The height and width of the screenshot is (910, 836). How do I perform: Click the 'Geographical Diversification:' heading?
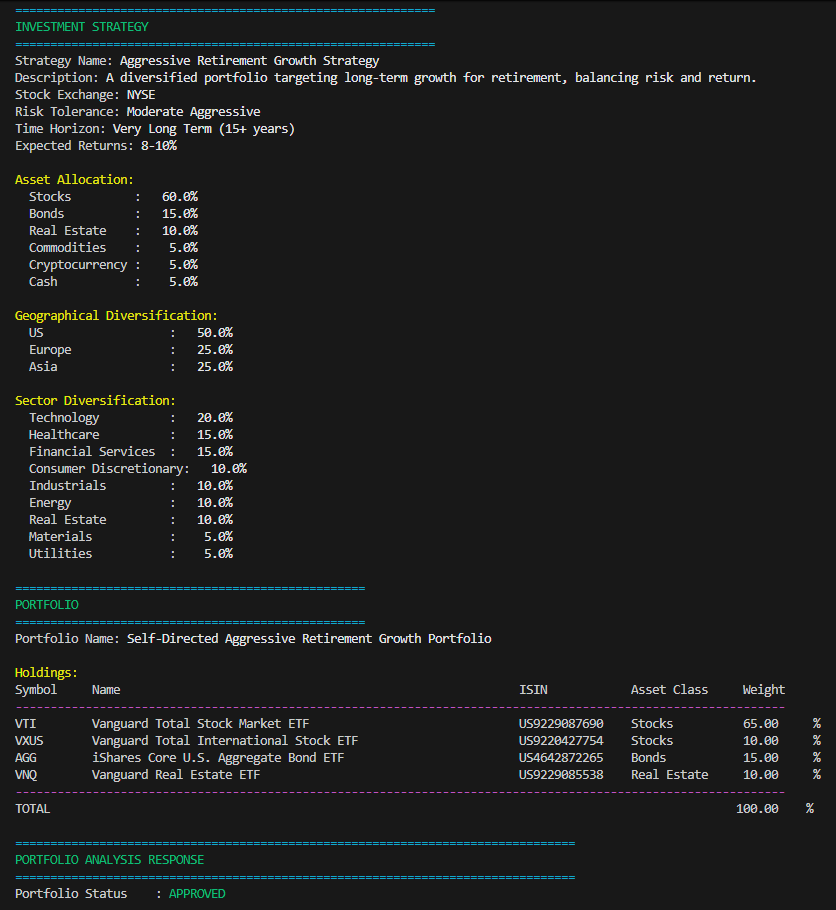pos(116,316)
